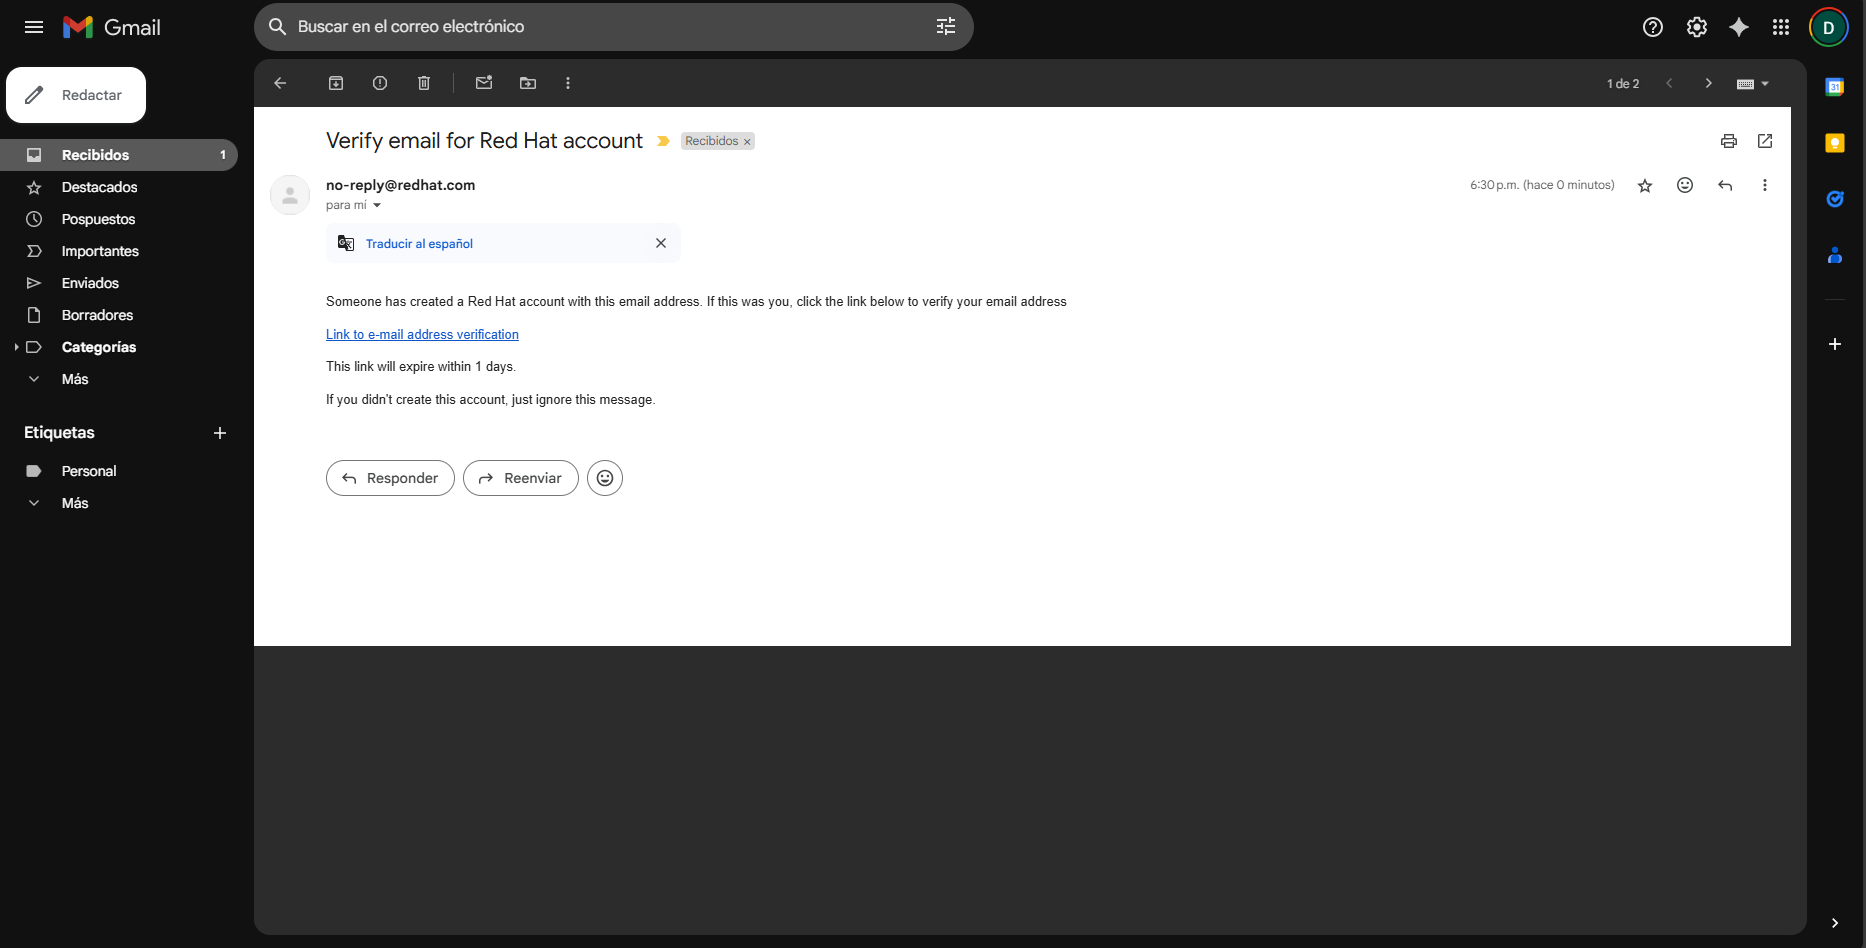Open Google Tasks side panel
1866x948 pixels.
point(1835,199)
